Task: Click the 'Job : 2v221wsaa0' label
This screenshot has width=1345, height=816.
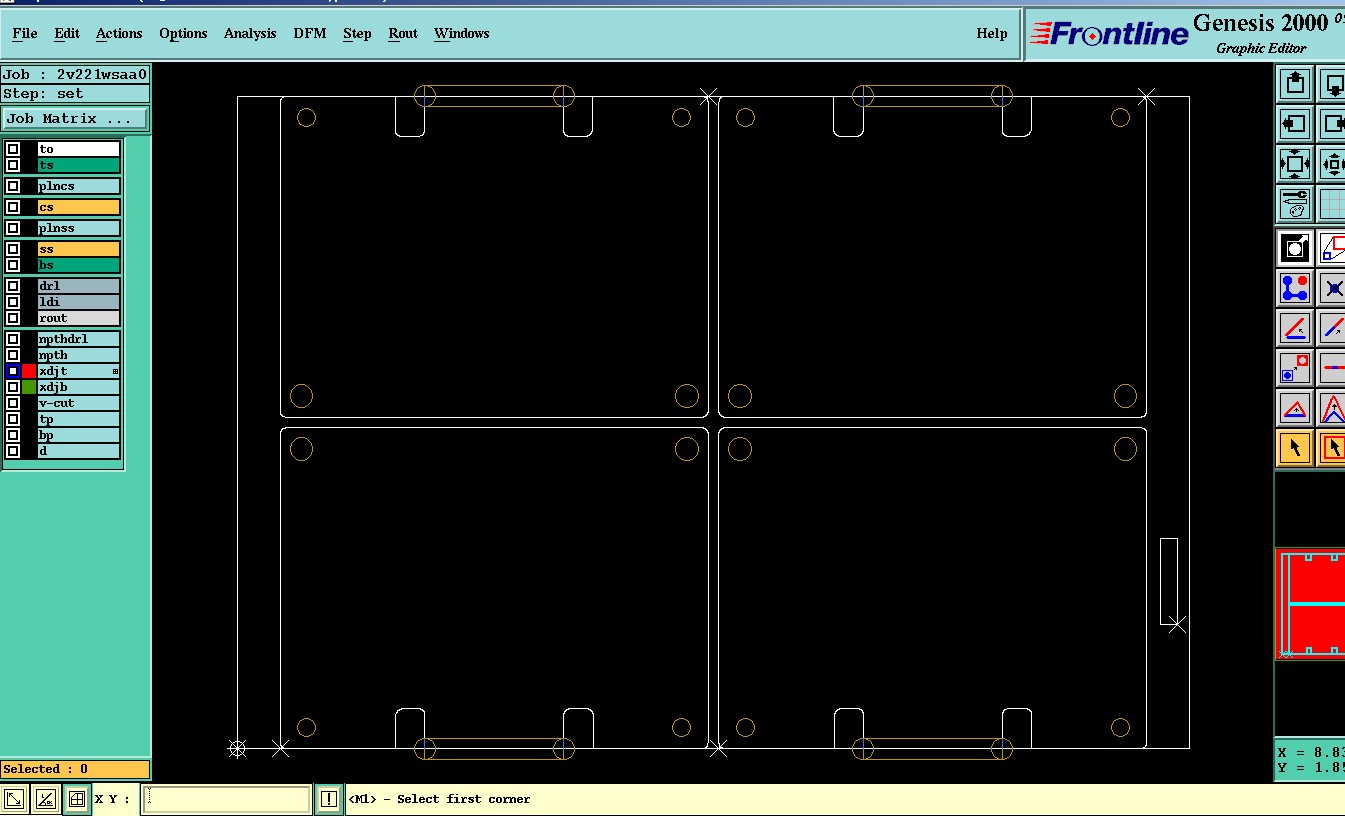Action: [75, 74]
